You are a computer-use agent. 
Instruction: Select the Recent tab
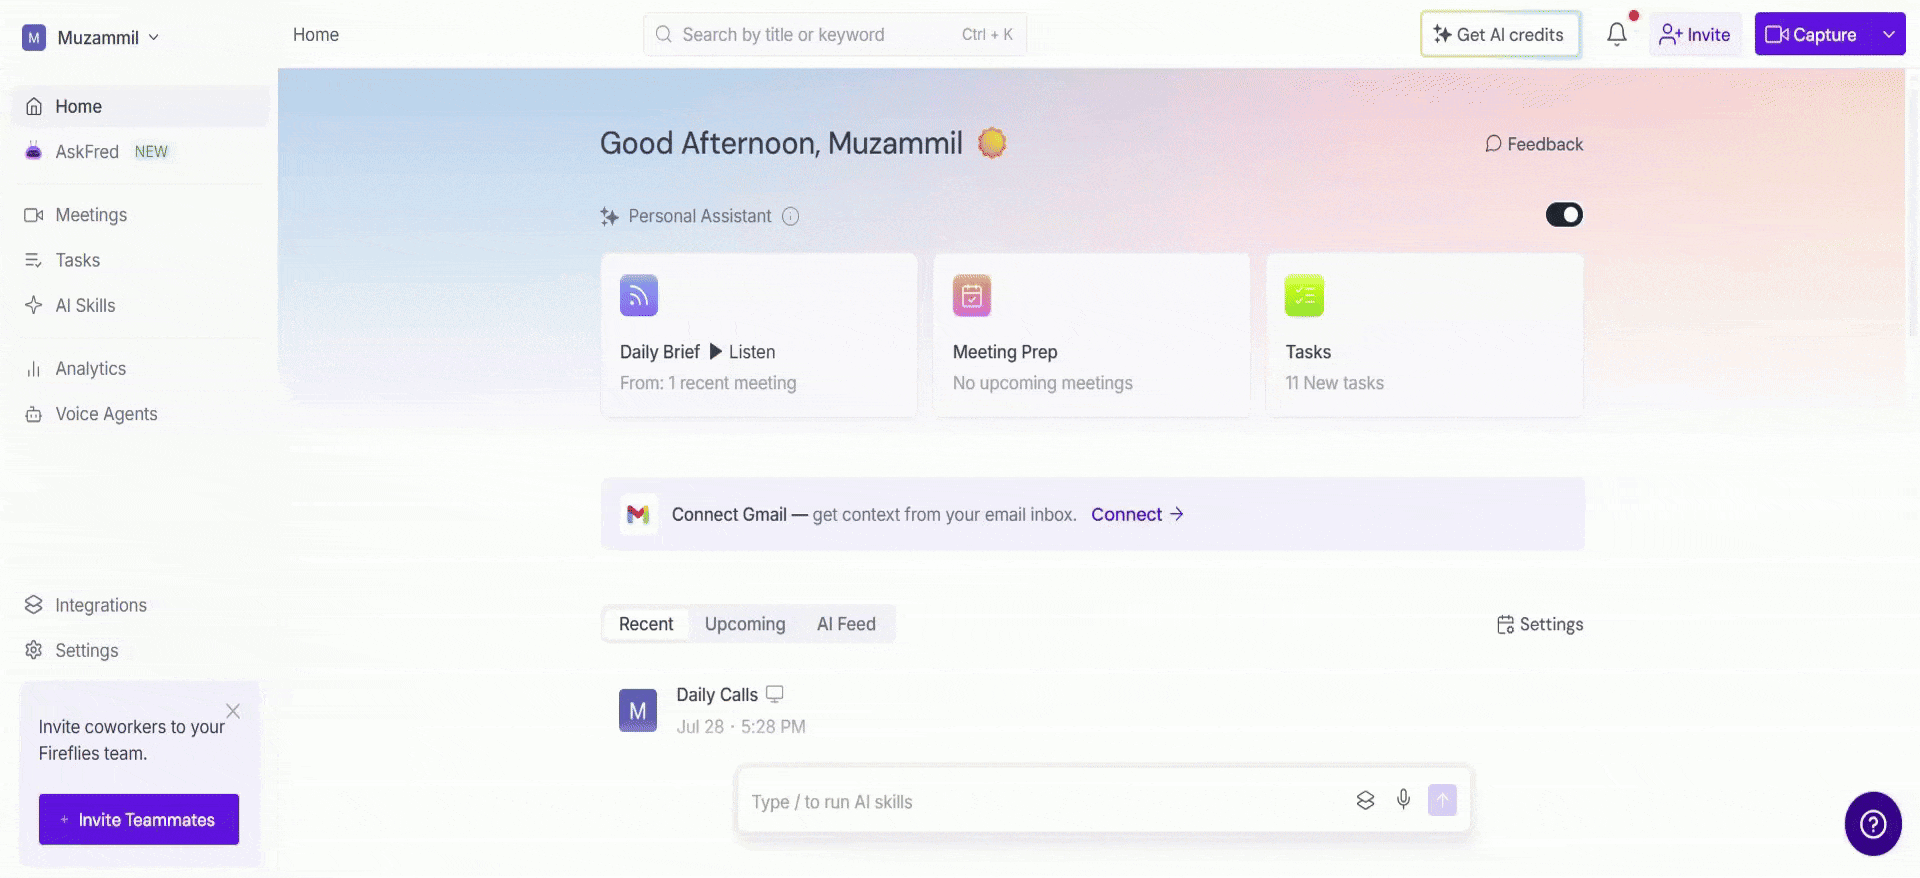646,624
